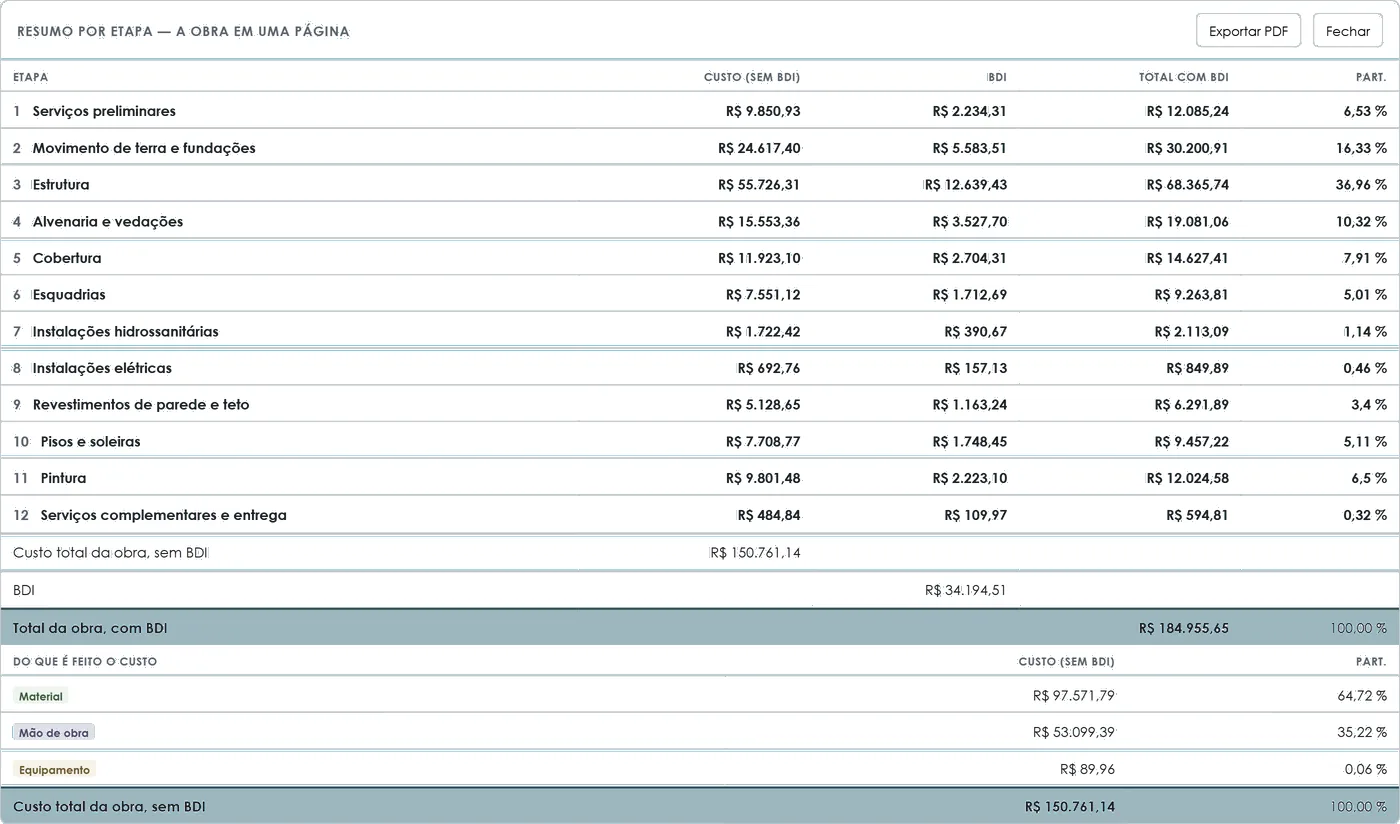Select Pisos e soleiras share 5,11 %
1400x824 pixels.
pos(1366,442)
